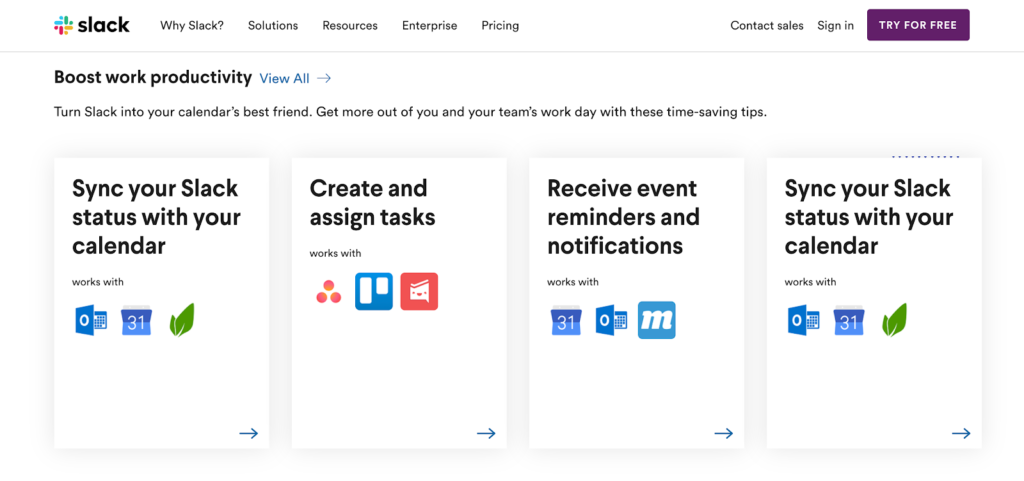
Task: Click Outlook Calendar icon in event reminders card
Action: point(611,320)
